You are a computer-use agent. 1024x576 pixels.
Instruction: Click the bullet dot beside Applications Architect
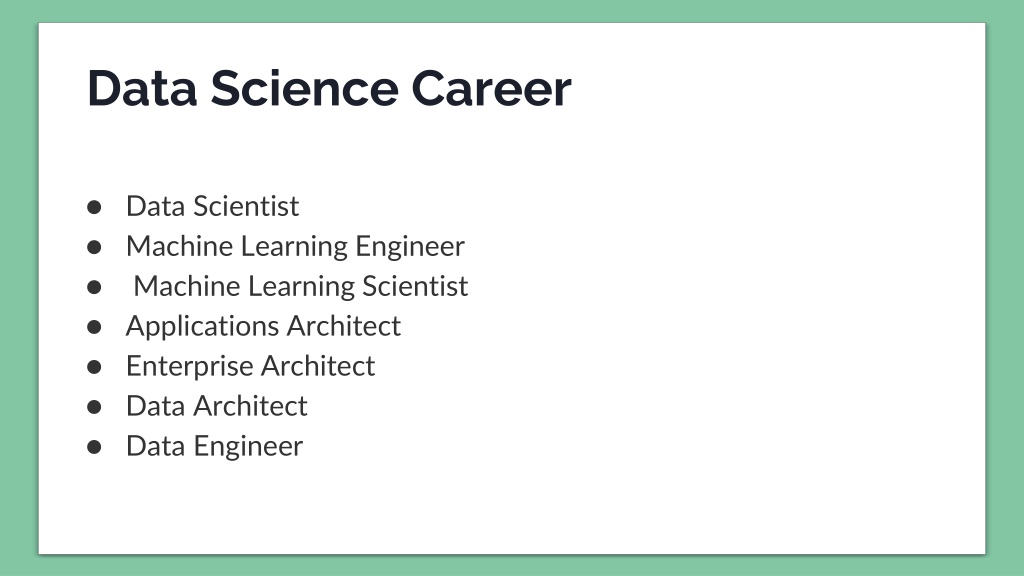[x=94, y=327]
